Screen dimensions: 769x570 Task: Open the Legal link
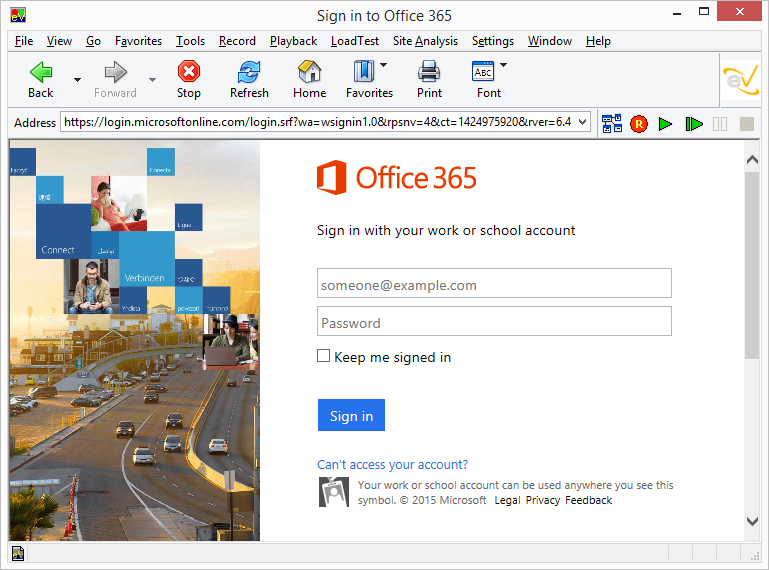pos(507,500)
